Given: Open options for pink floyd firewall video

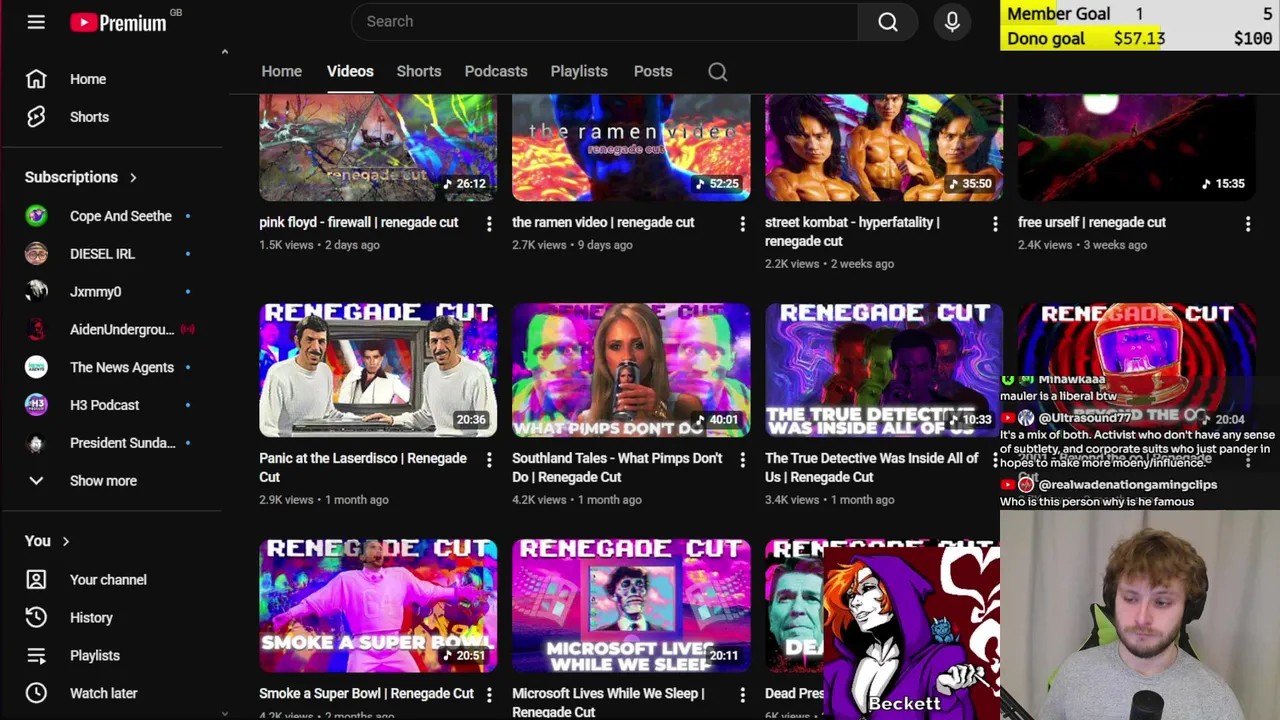Looking at the screenshot, I should (x=489, y=224).
